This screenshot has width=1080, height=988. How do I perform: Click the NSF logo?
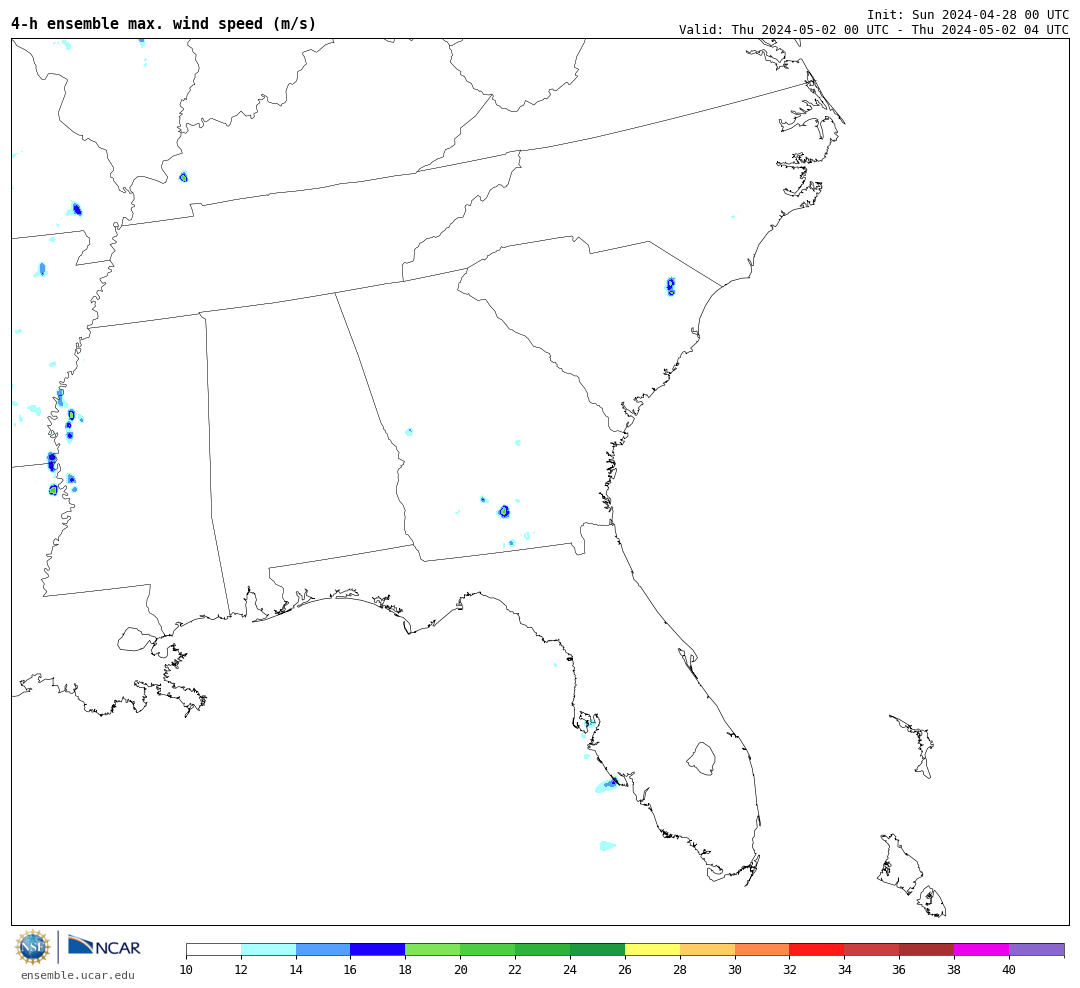click(32, 947)
